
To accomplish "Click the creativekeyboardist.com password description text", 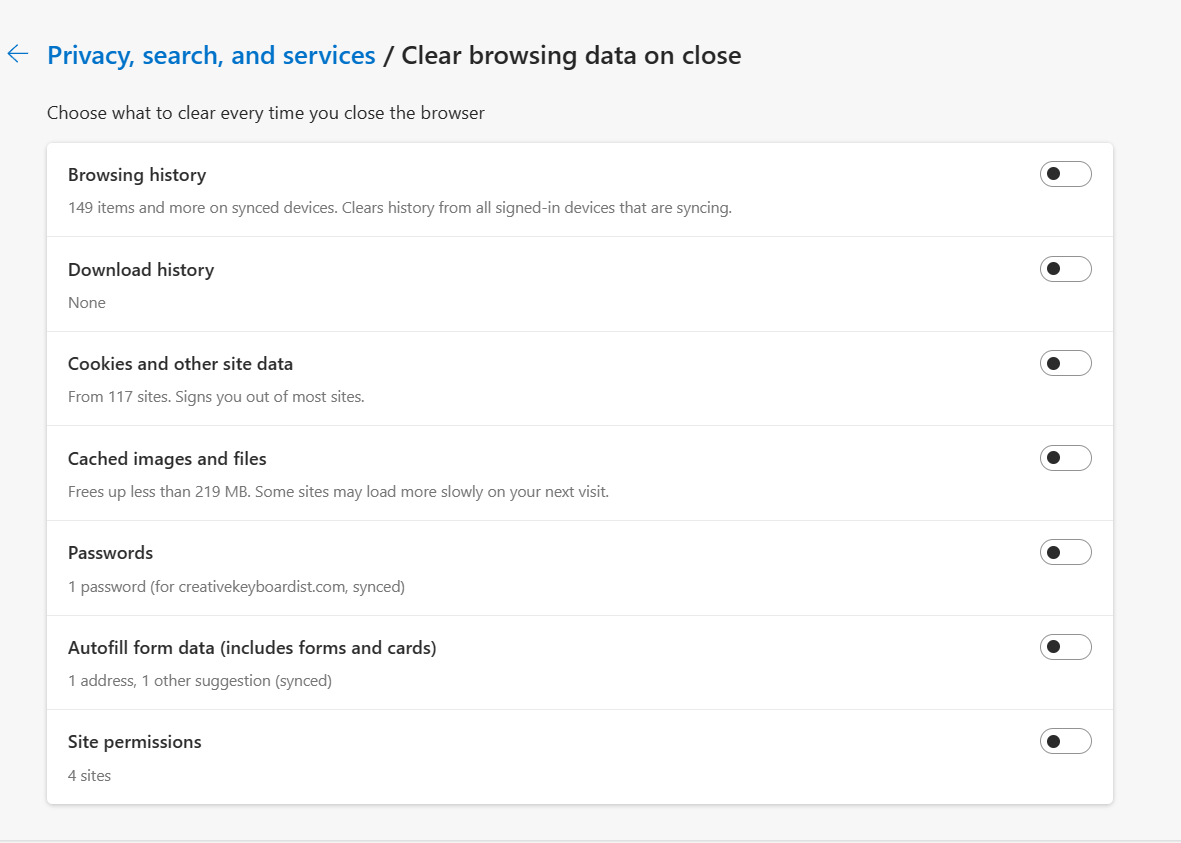I will pyautogui.click(x=236, y=587).
